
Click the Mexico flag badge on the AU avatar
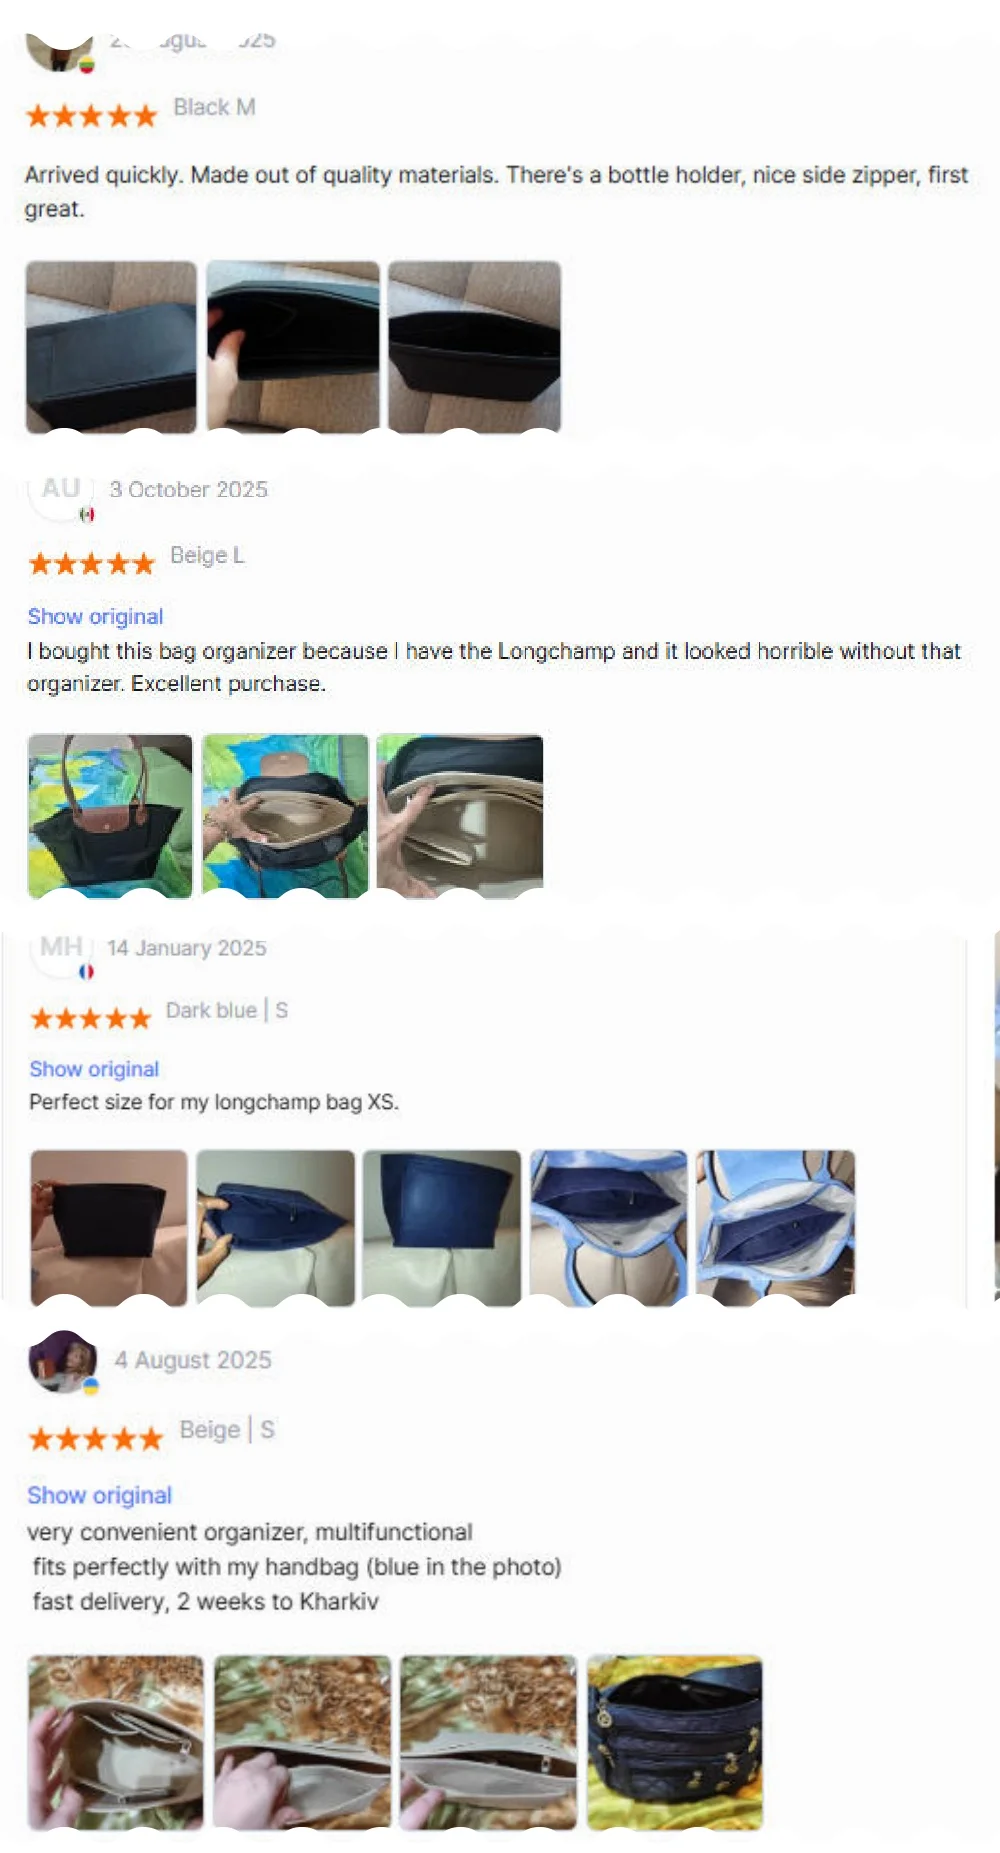(87, 514)
